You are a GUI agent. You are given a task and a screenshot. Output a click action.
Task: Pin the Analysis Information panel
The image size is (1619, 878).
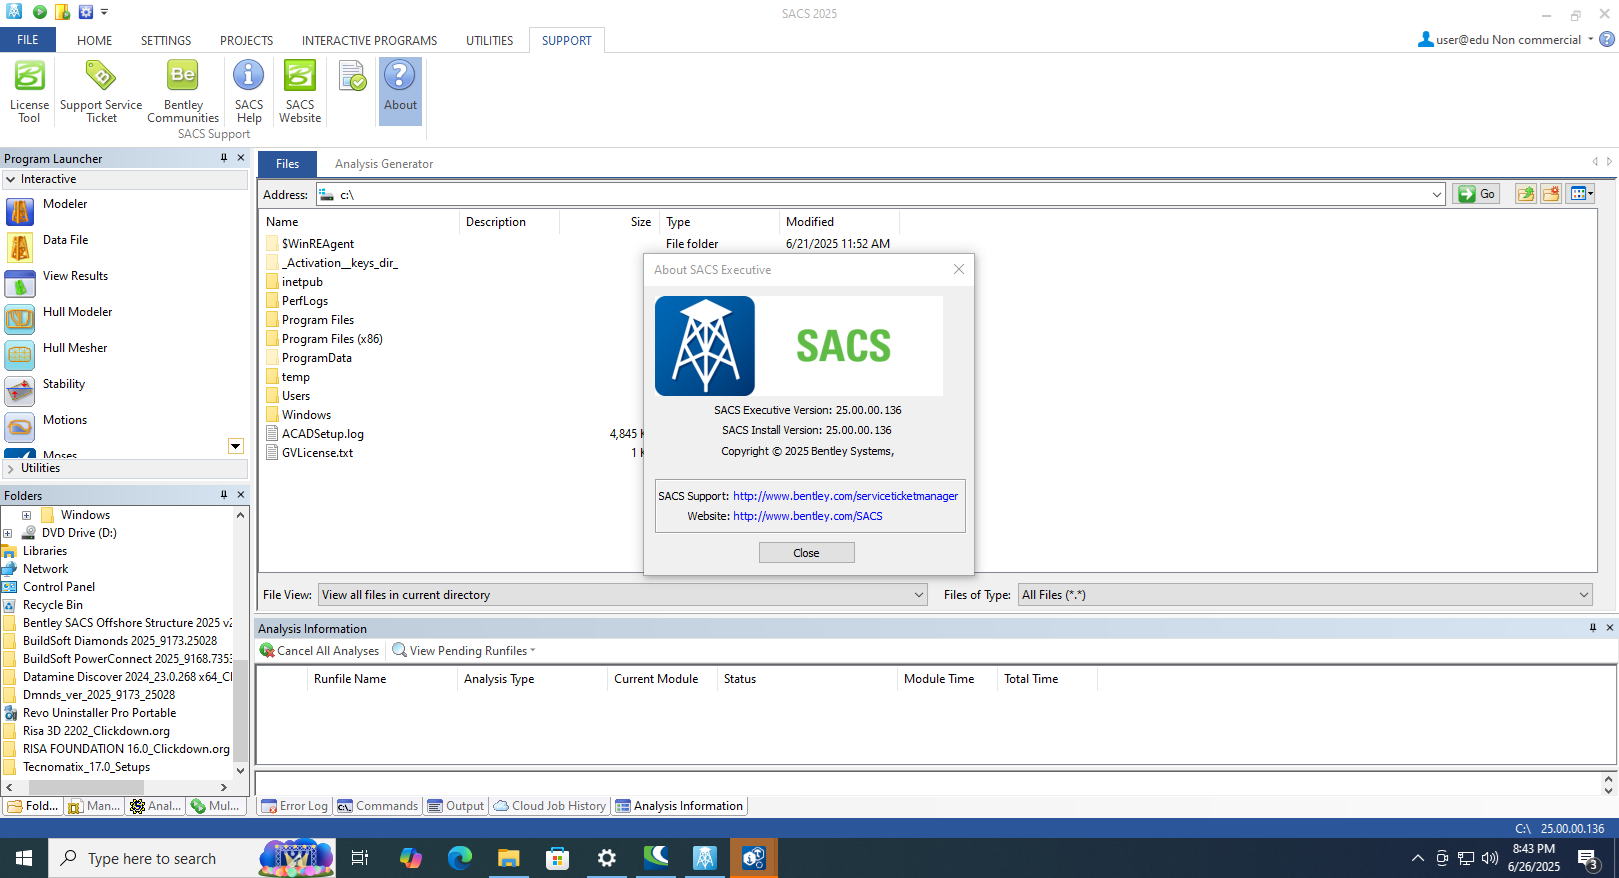(1593, 628)
